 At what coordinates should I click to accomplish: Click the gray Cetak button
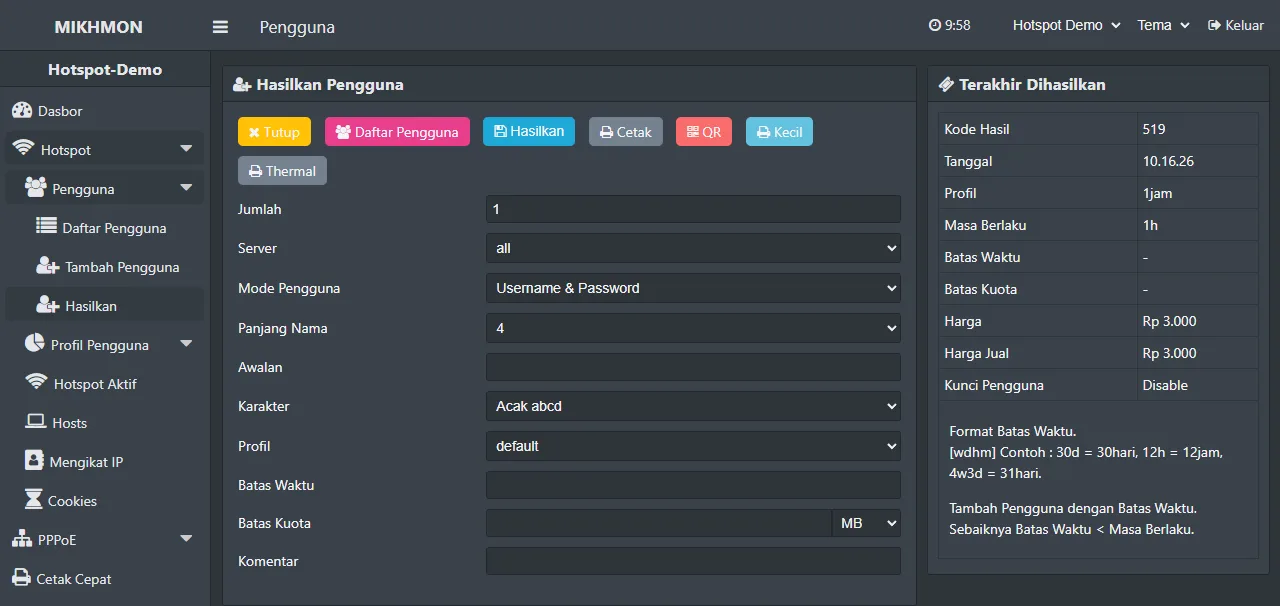626,132
